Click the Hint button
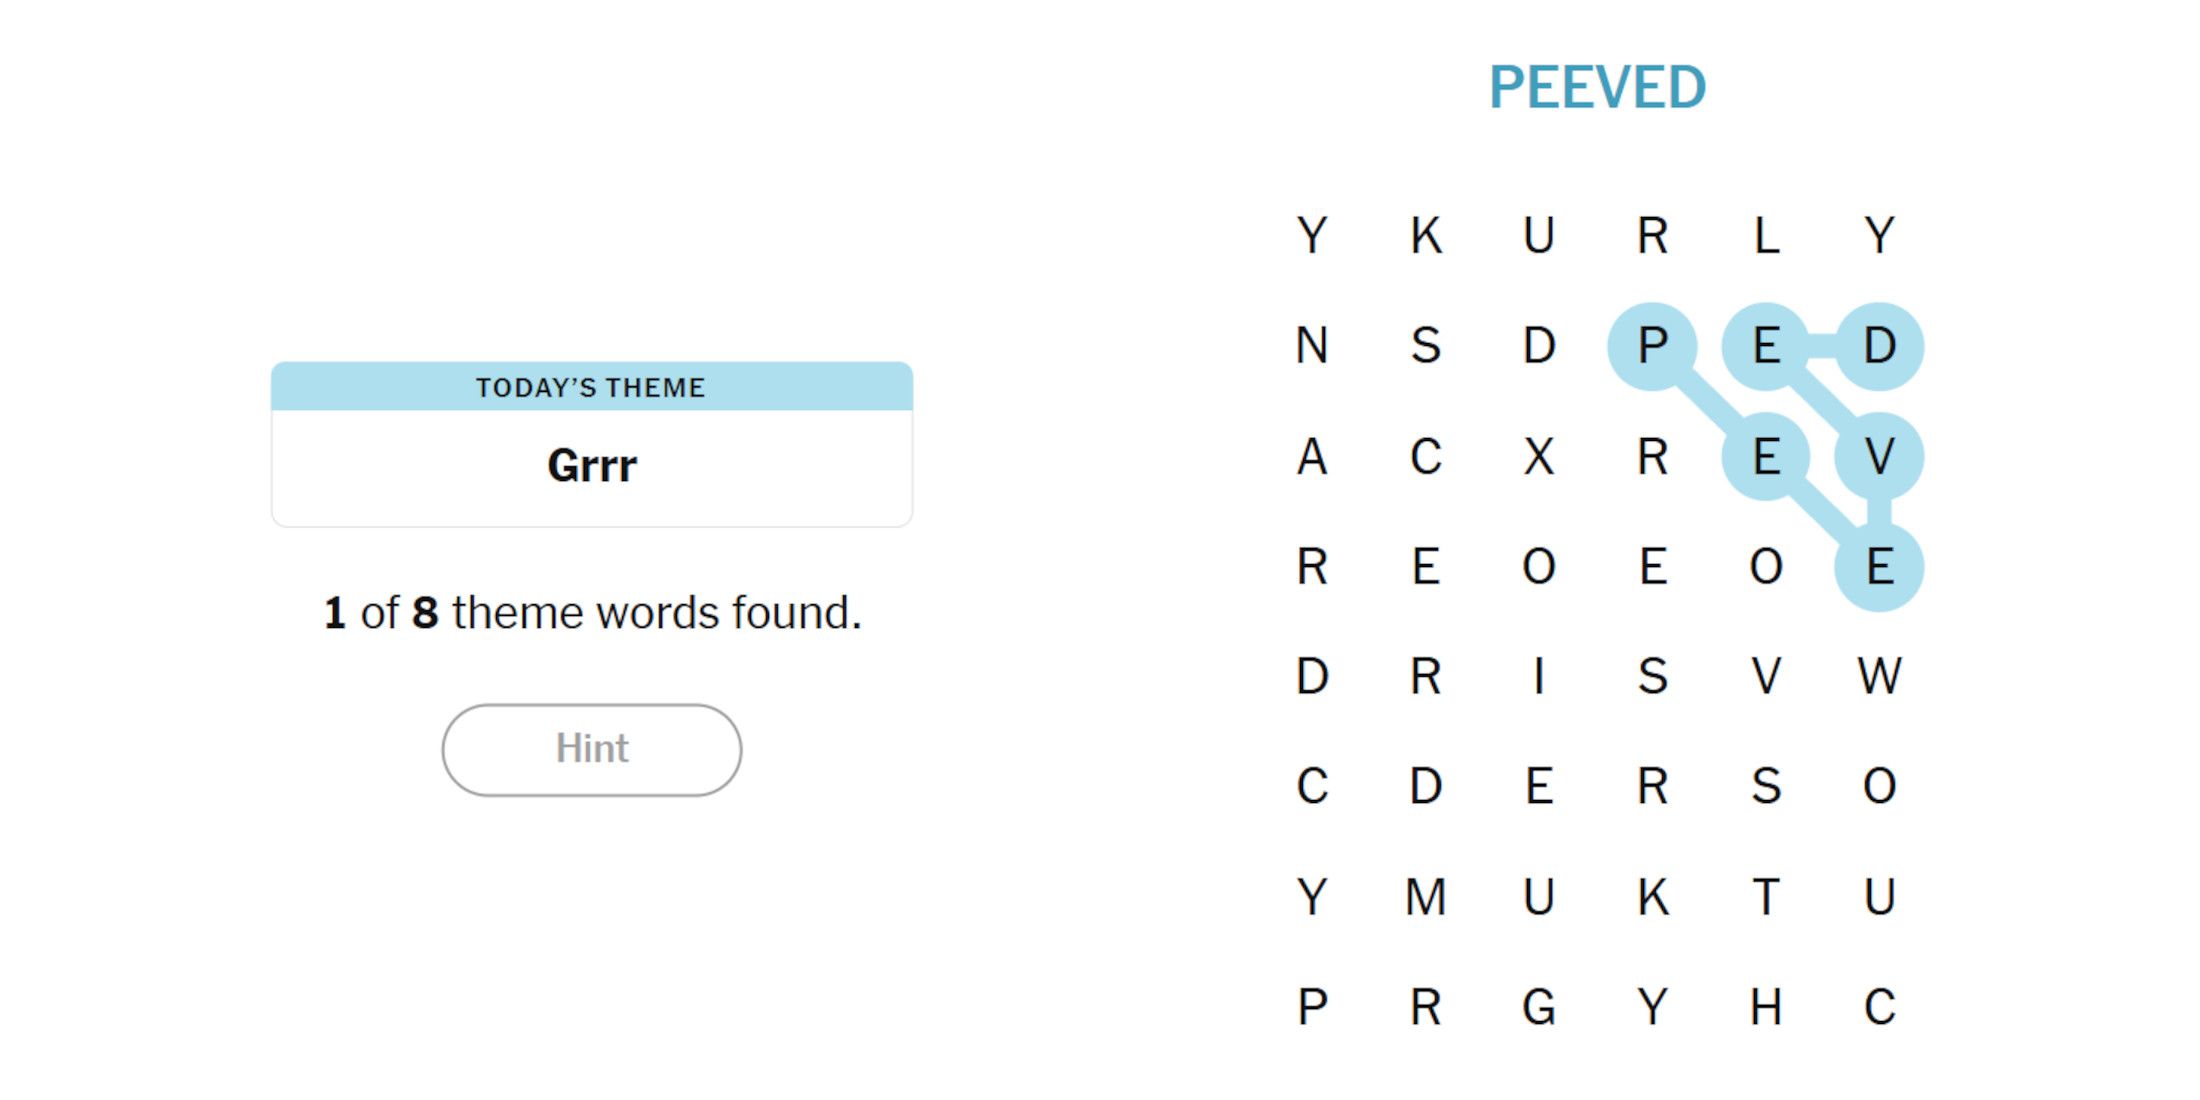Image resolution: width=2200 pixels, height=1100 pixels. point(591,750)
